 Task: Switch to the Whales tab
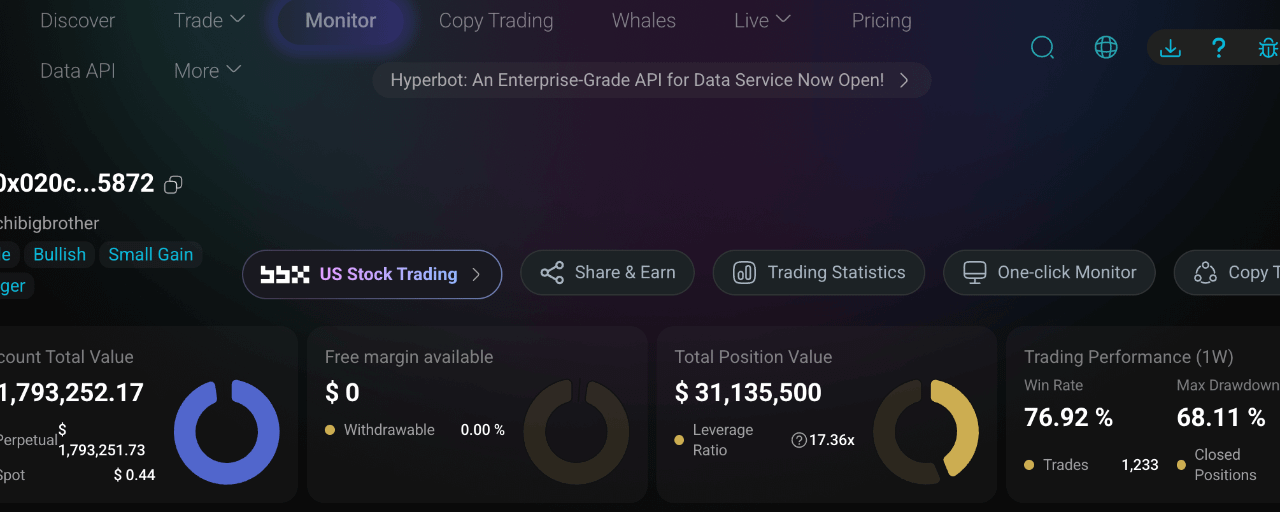pos(644,20)
